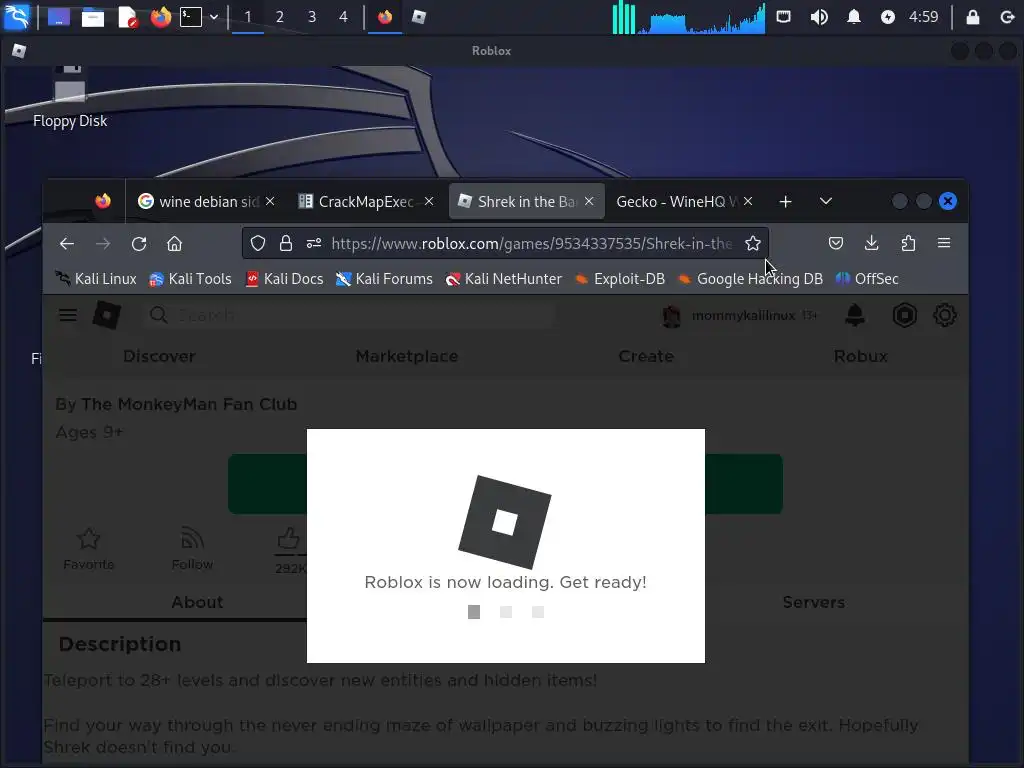Click the network connection tray icon
Screen dimensions: 1024x768
tap(783, 17)
